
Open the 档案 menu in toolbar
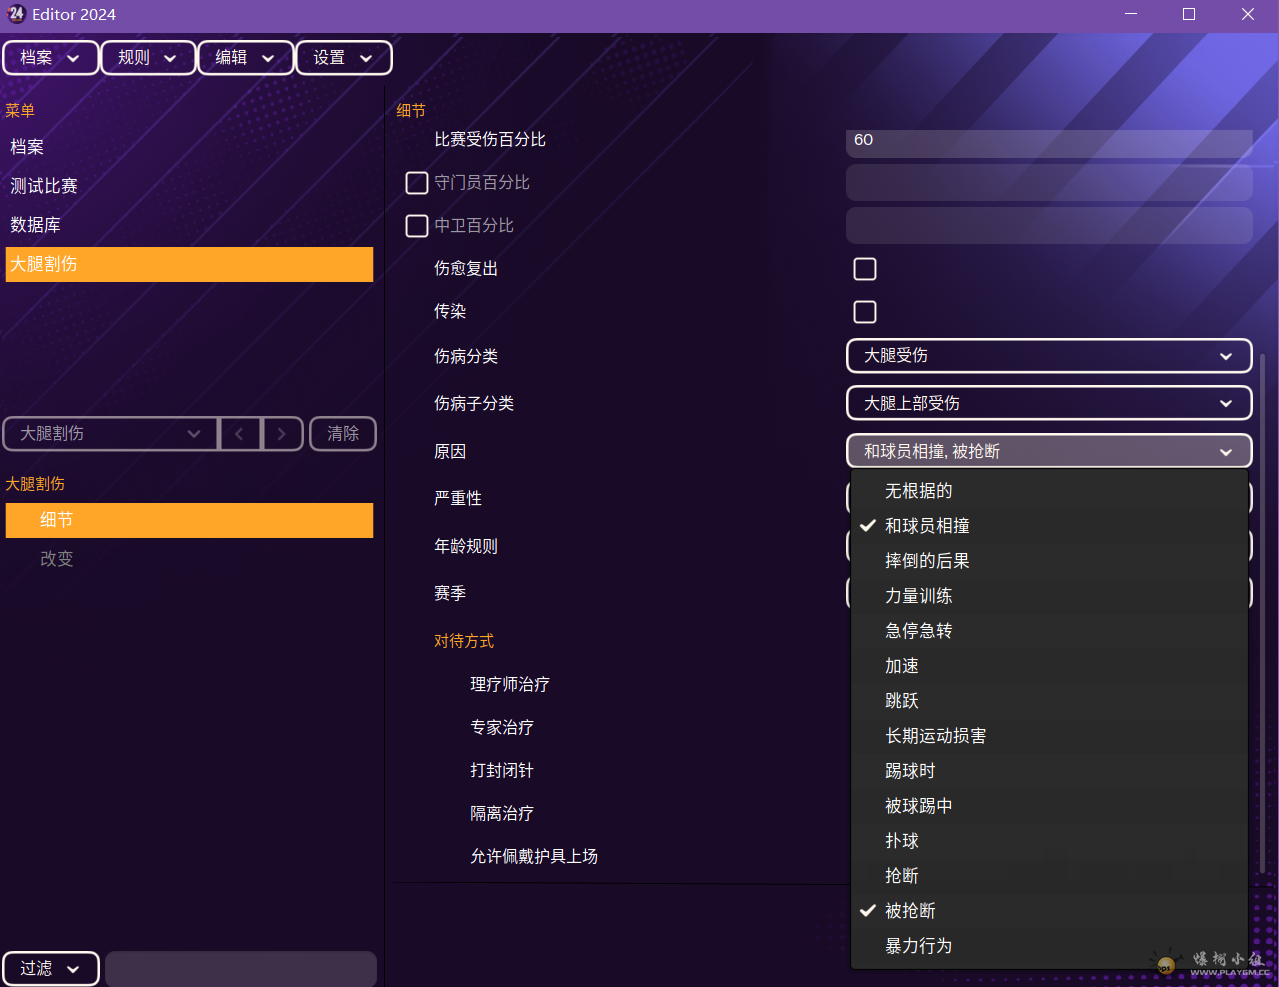coord(50,58)
